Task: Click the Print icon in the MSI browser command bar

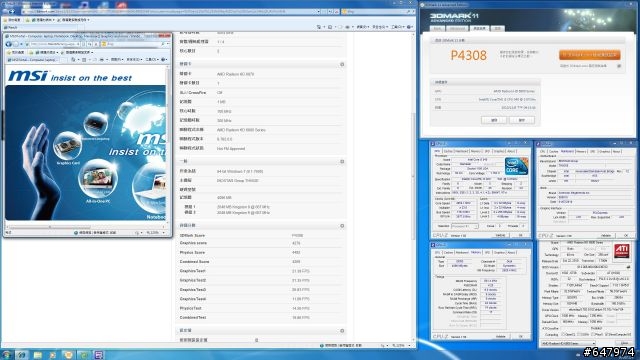Action: coord(101,60)
